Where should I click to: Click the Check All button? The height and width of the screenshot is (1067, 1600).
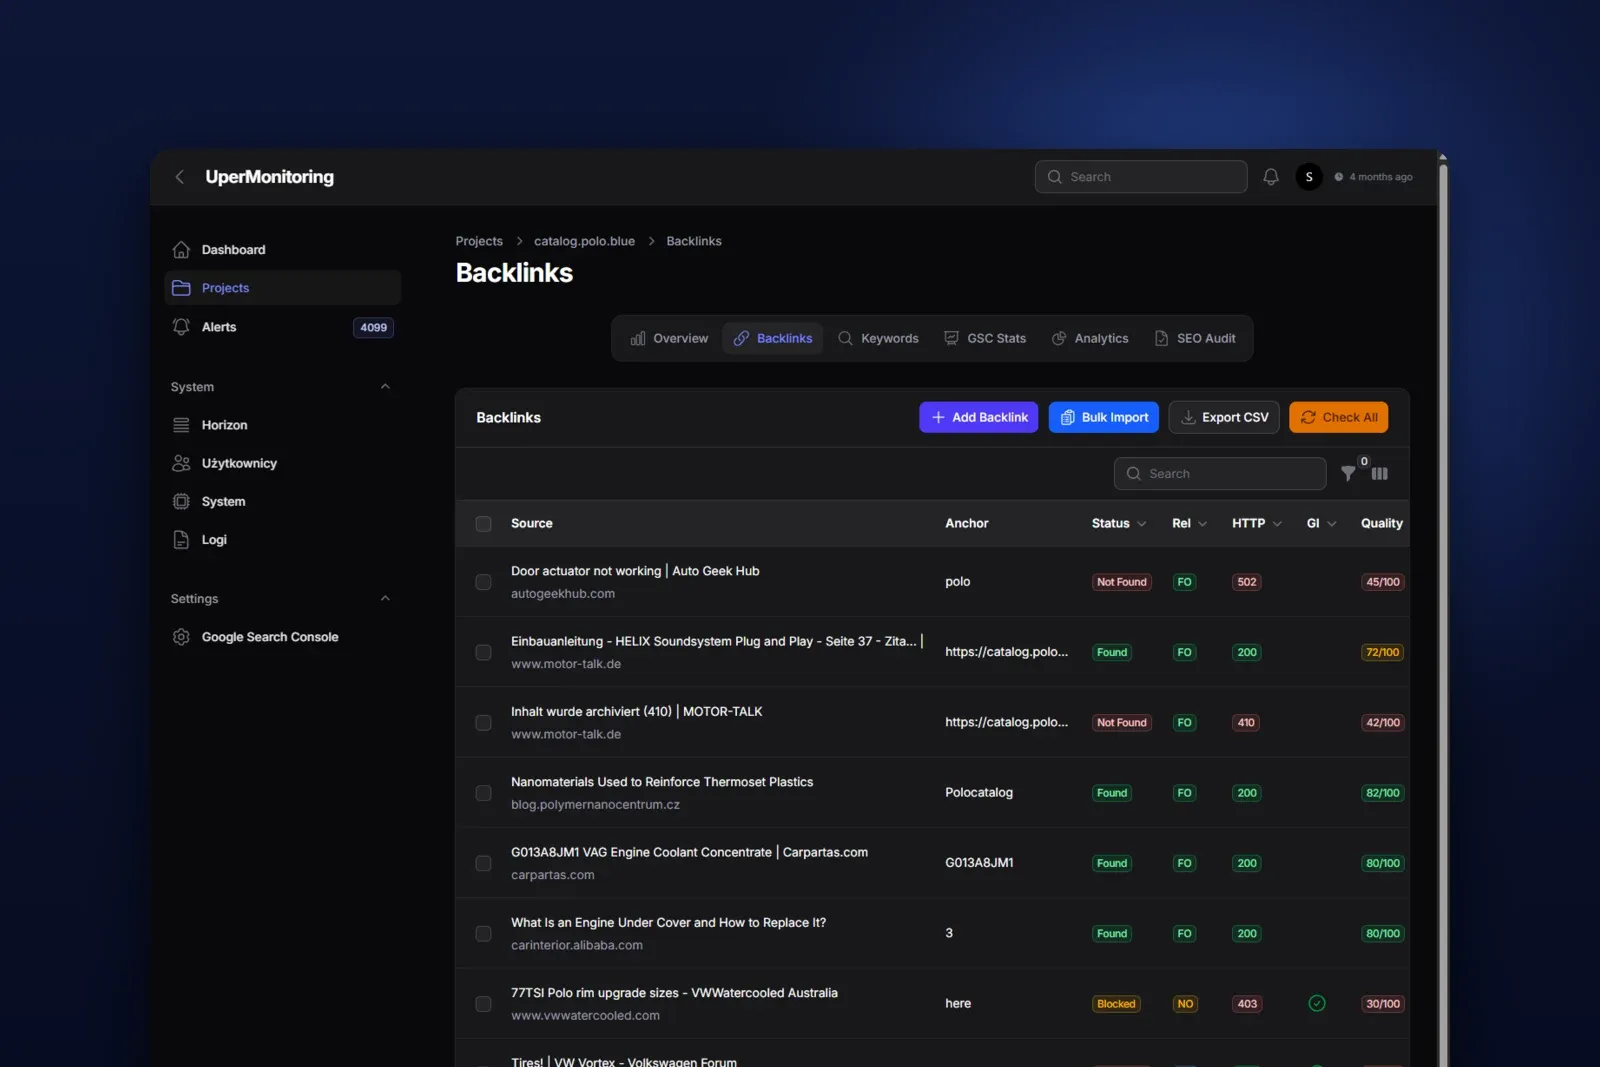[1339, 418]
